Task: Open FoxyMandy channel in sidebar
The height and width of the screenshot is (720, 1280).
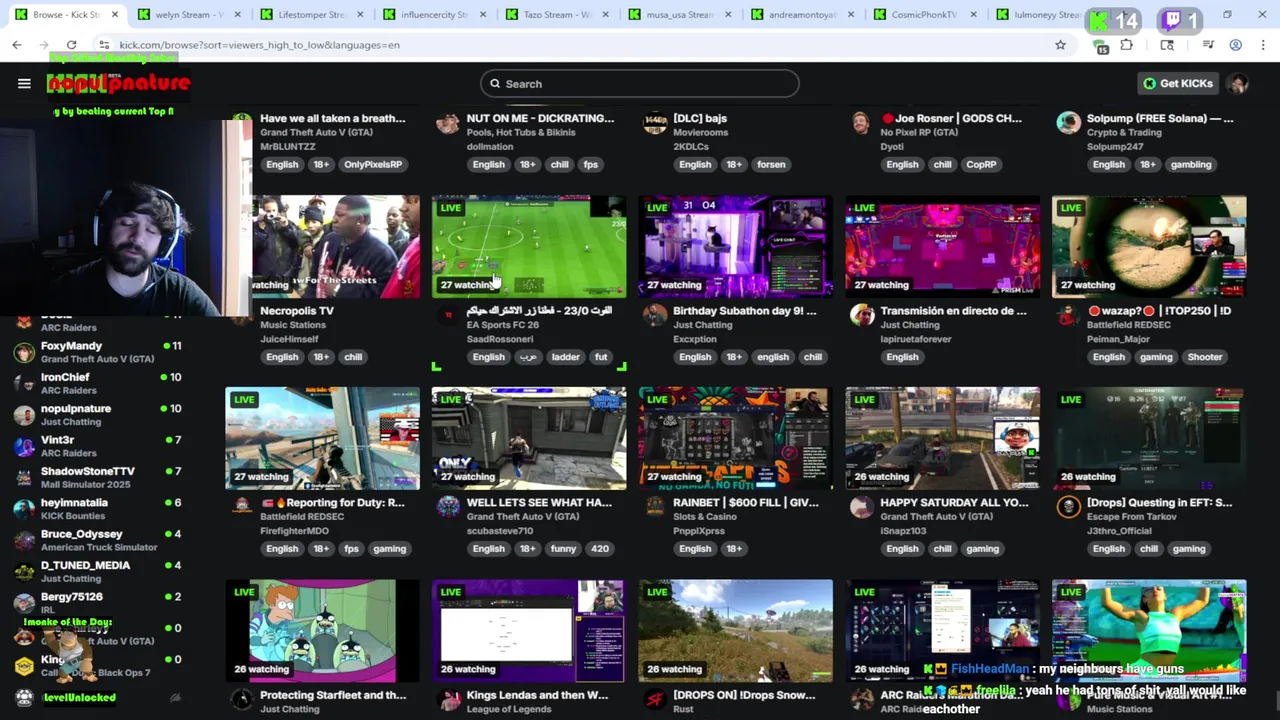Action: [x=98, y=352]
